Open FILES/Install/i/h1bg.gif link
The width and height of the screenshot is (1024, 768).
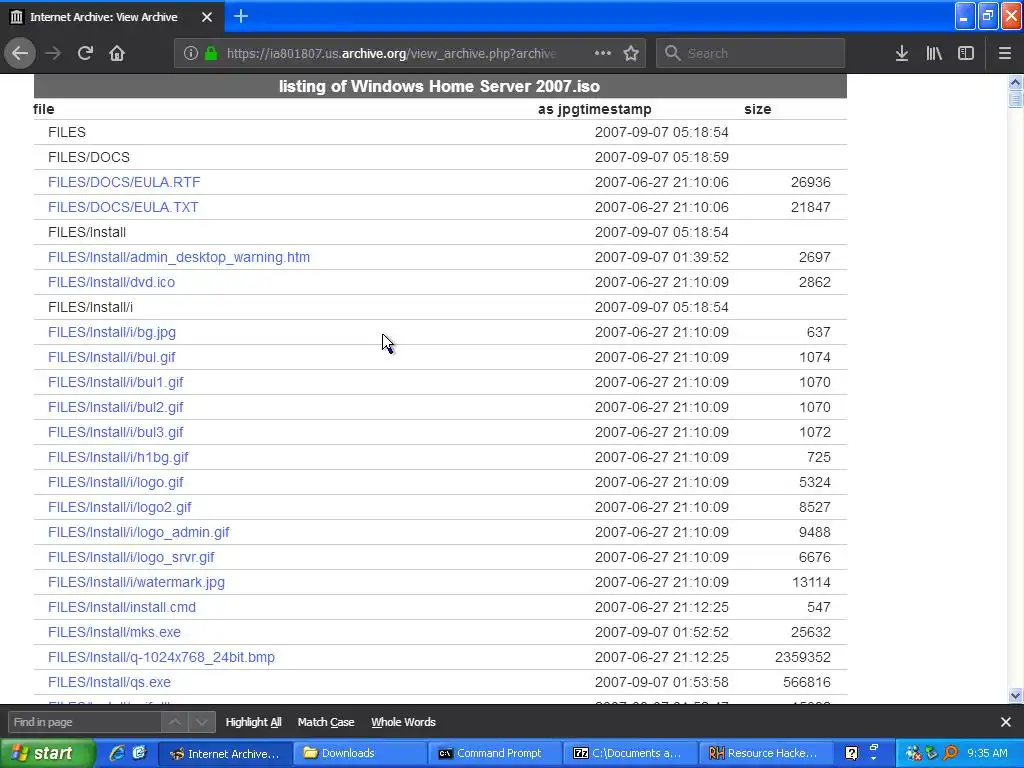click(118, 457)
